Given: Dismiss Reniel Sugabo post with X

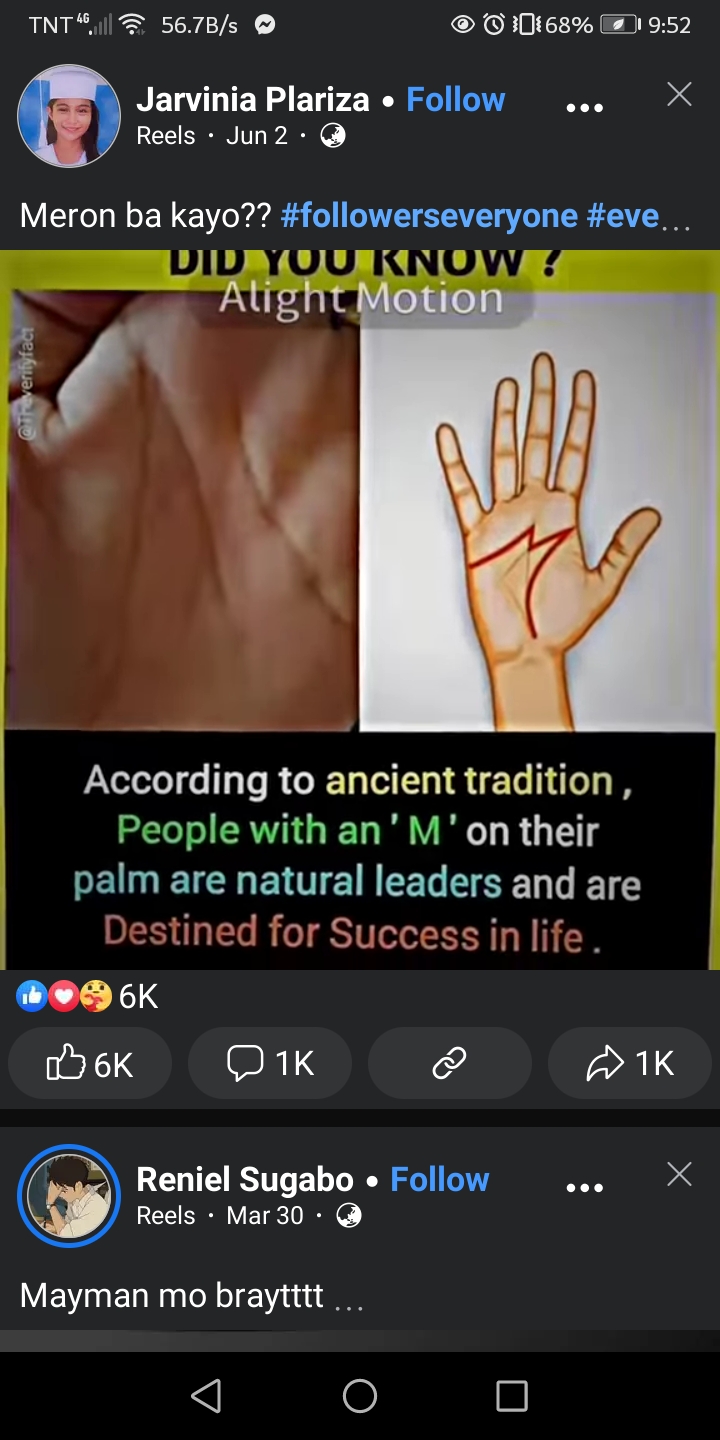Looking at the screenshot, I should pos(679,1175).
